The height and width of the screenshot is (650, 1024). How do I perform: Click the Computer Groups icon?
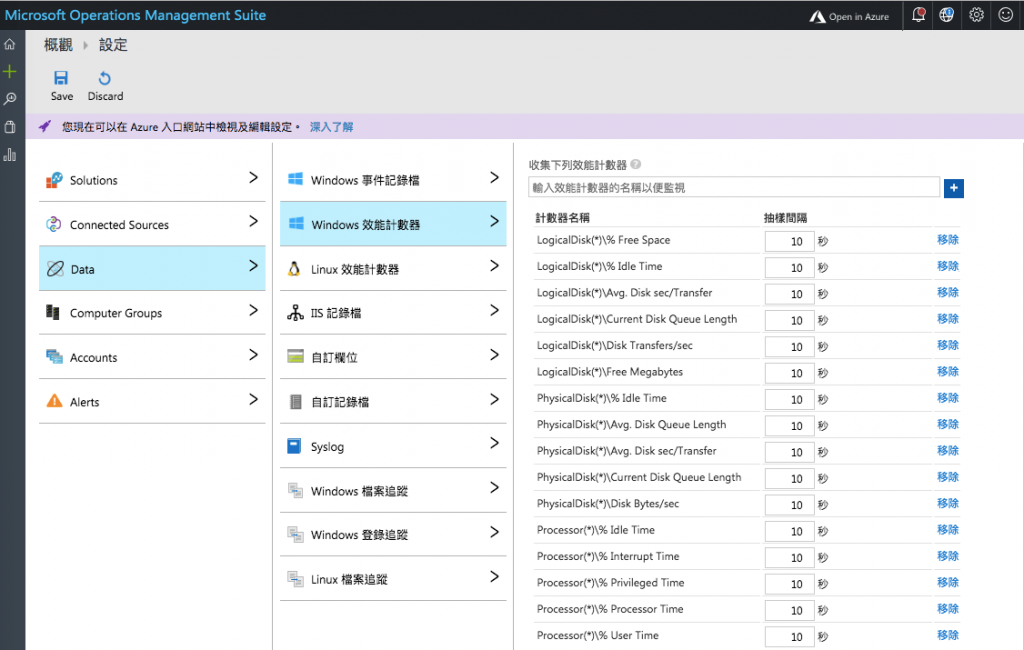pos(54,312)
